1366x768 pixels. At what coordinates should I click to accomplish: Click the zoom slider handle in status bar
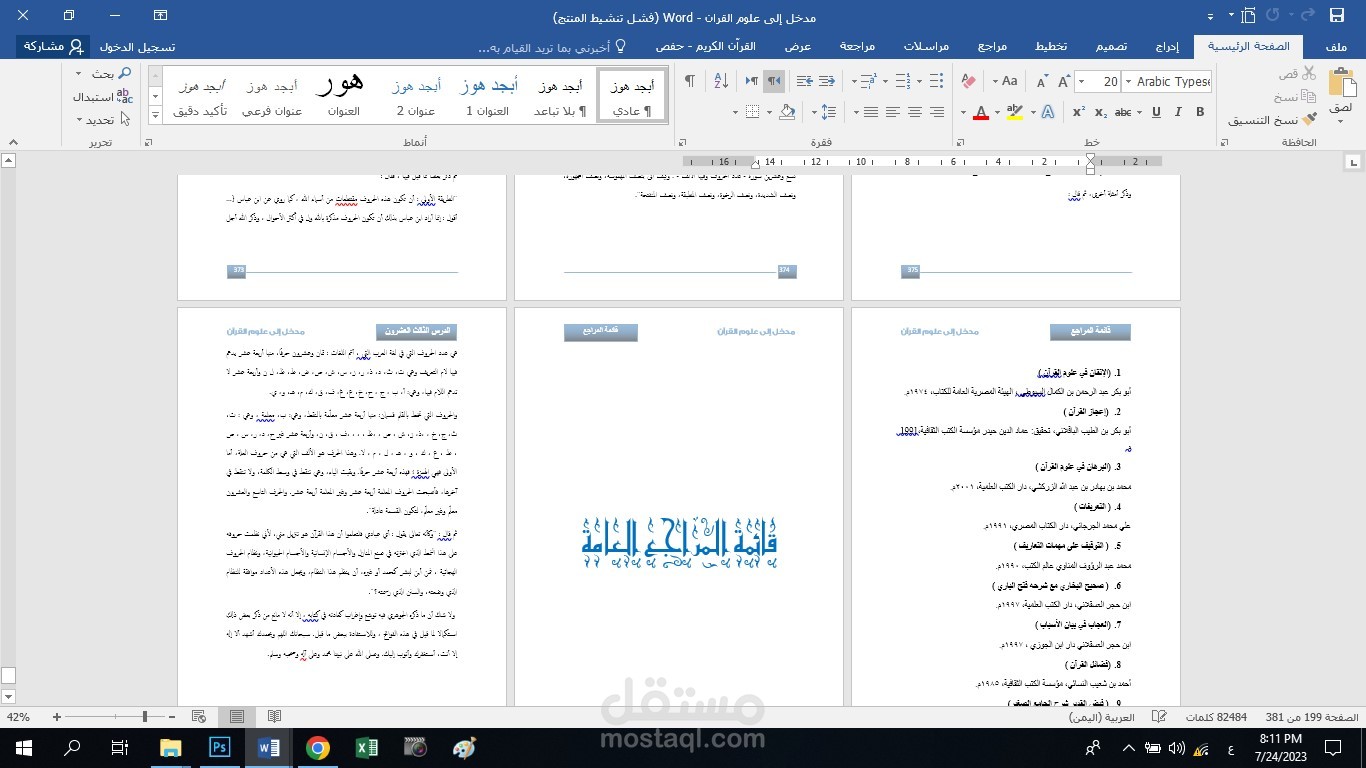(145, 717)
